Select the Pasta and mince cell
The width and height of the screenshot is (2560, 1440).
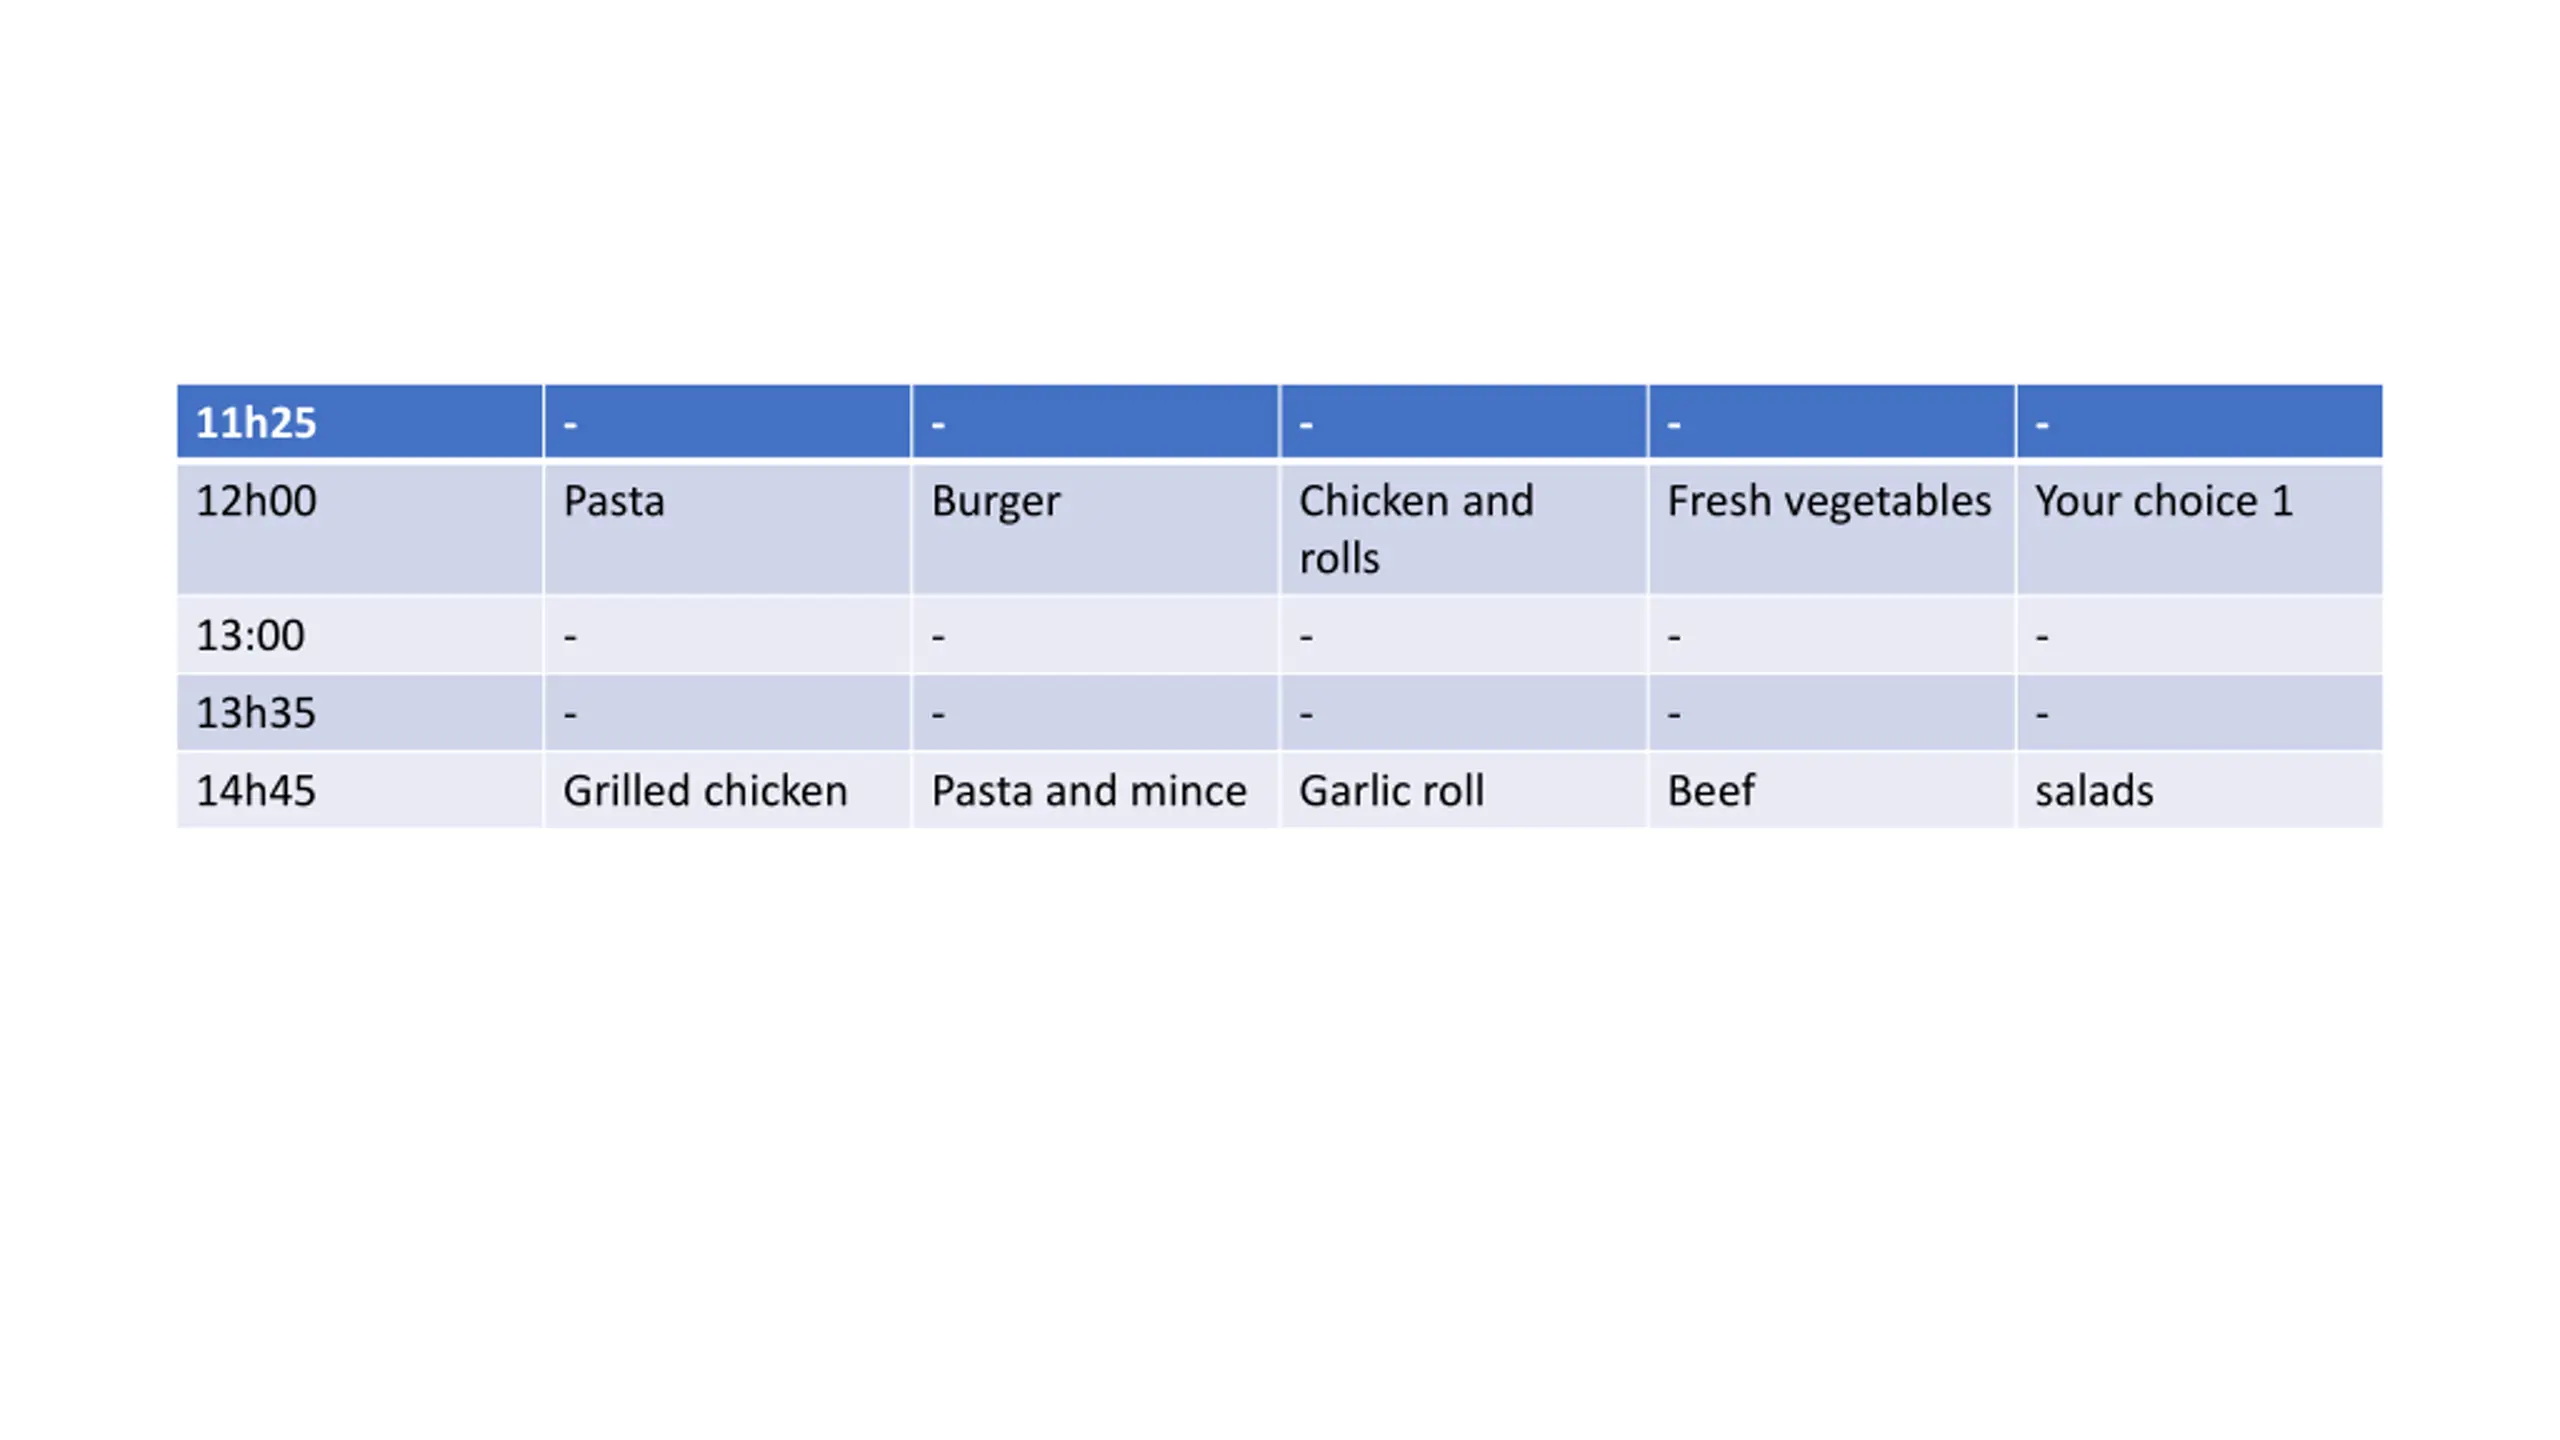(x=1095, y=790)
